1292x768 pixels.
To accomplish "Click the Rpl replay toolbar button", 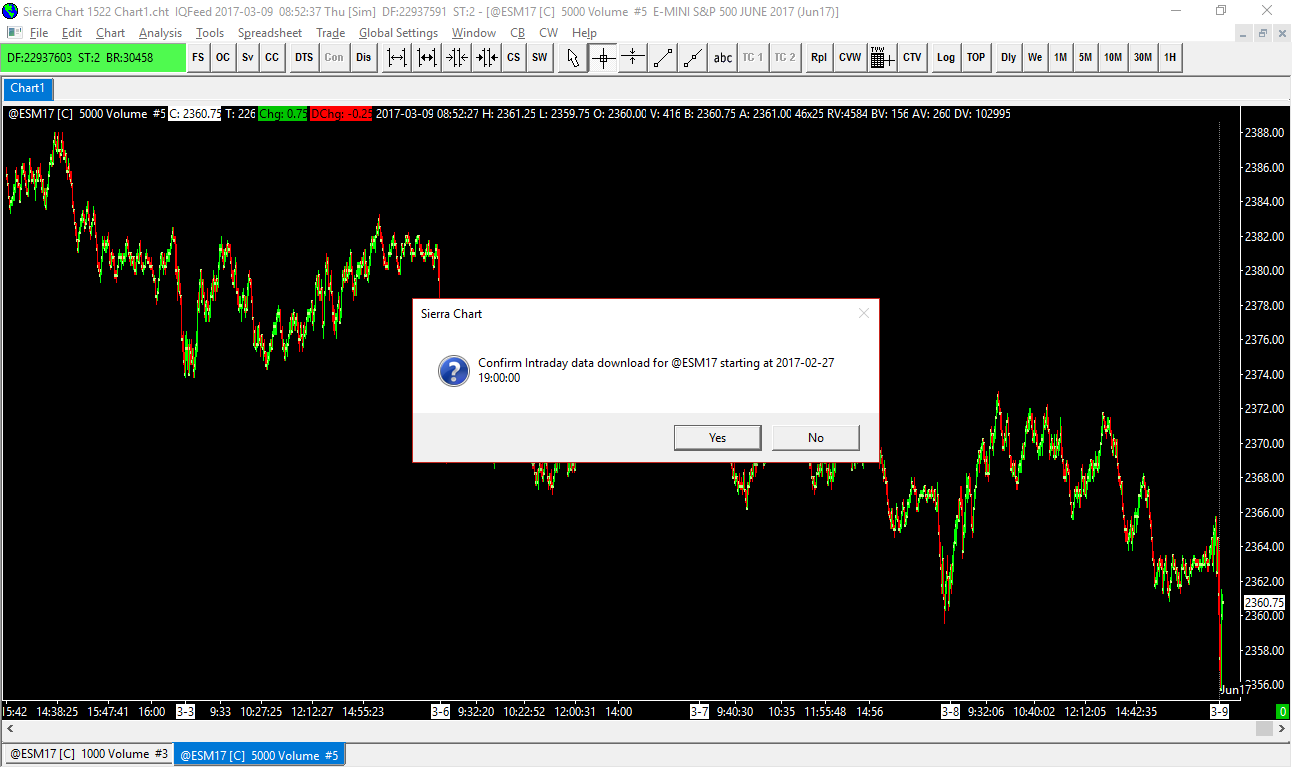I will coord(819,58).
